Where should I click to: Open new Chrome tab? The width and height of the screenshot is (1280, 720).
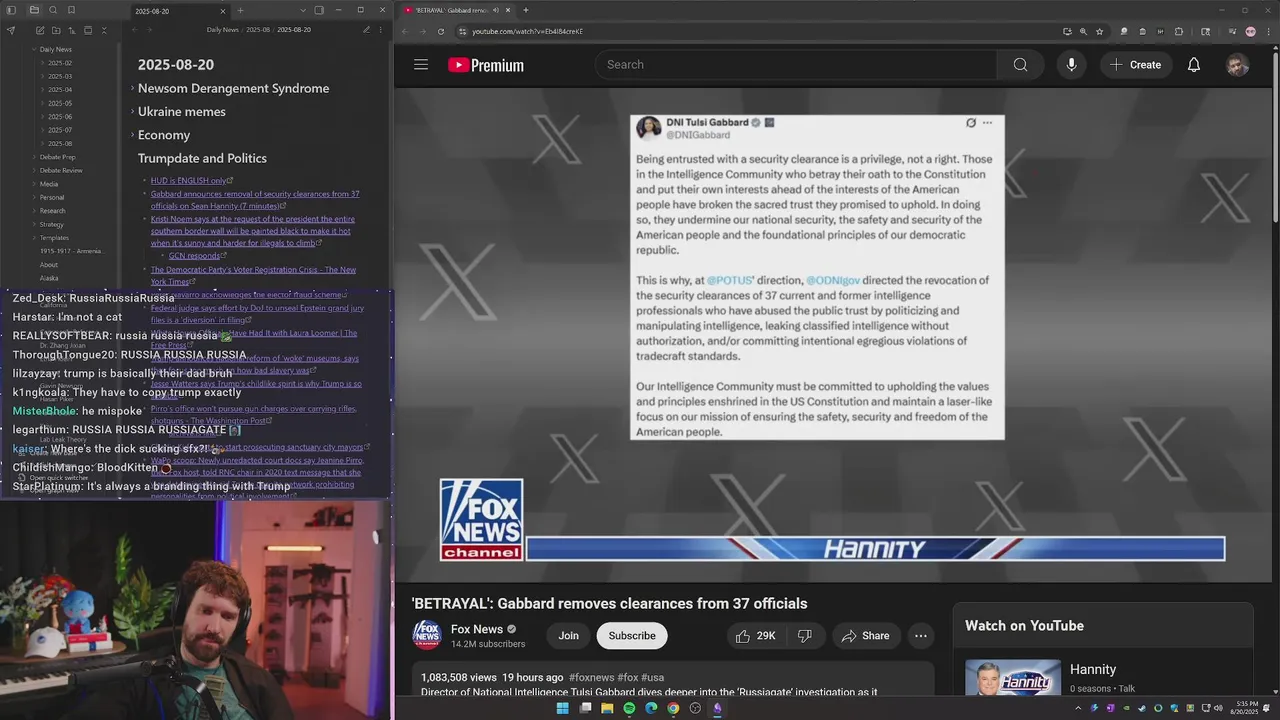pos(526,10)
